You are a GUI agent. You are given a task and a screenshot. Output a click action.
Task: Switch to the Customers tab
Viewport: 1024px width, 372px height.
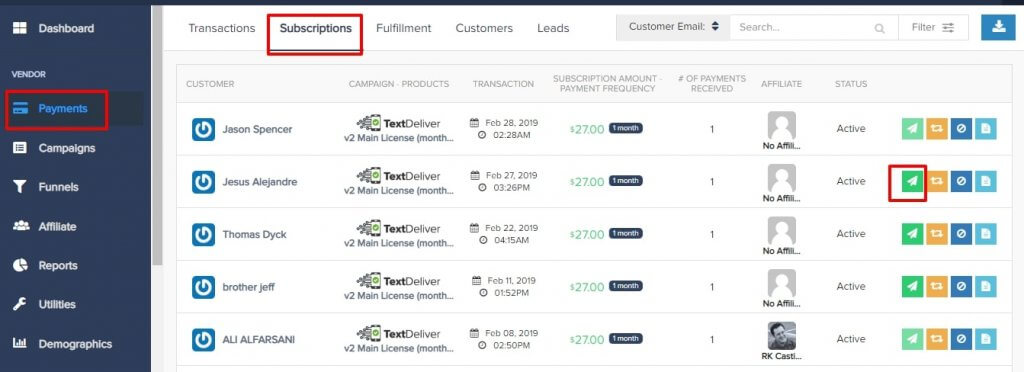tap(484, 28)
